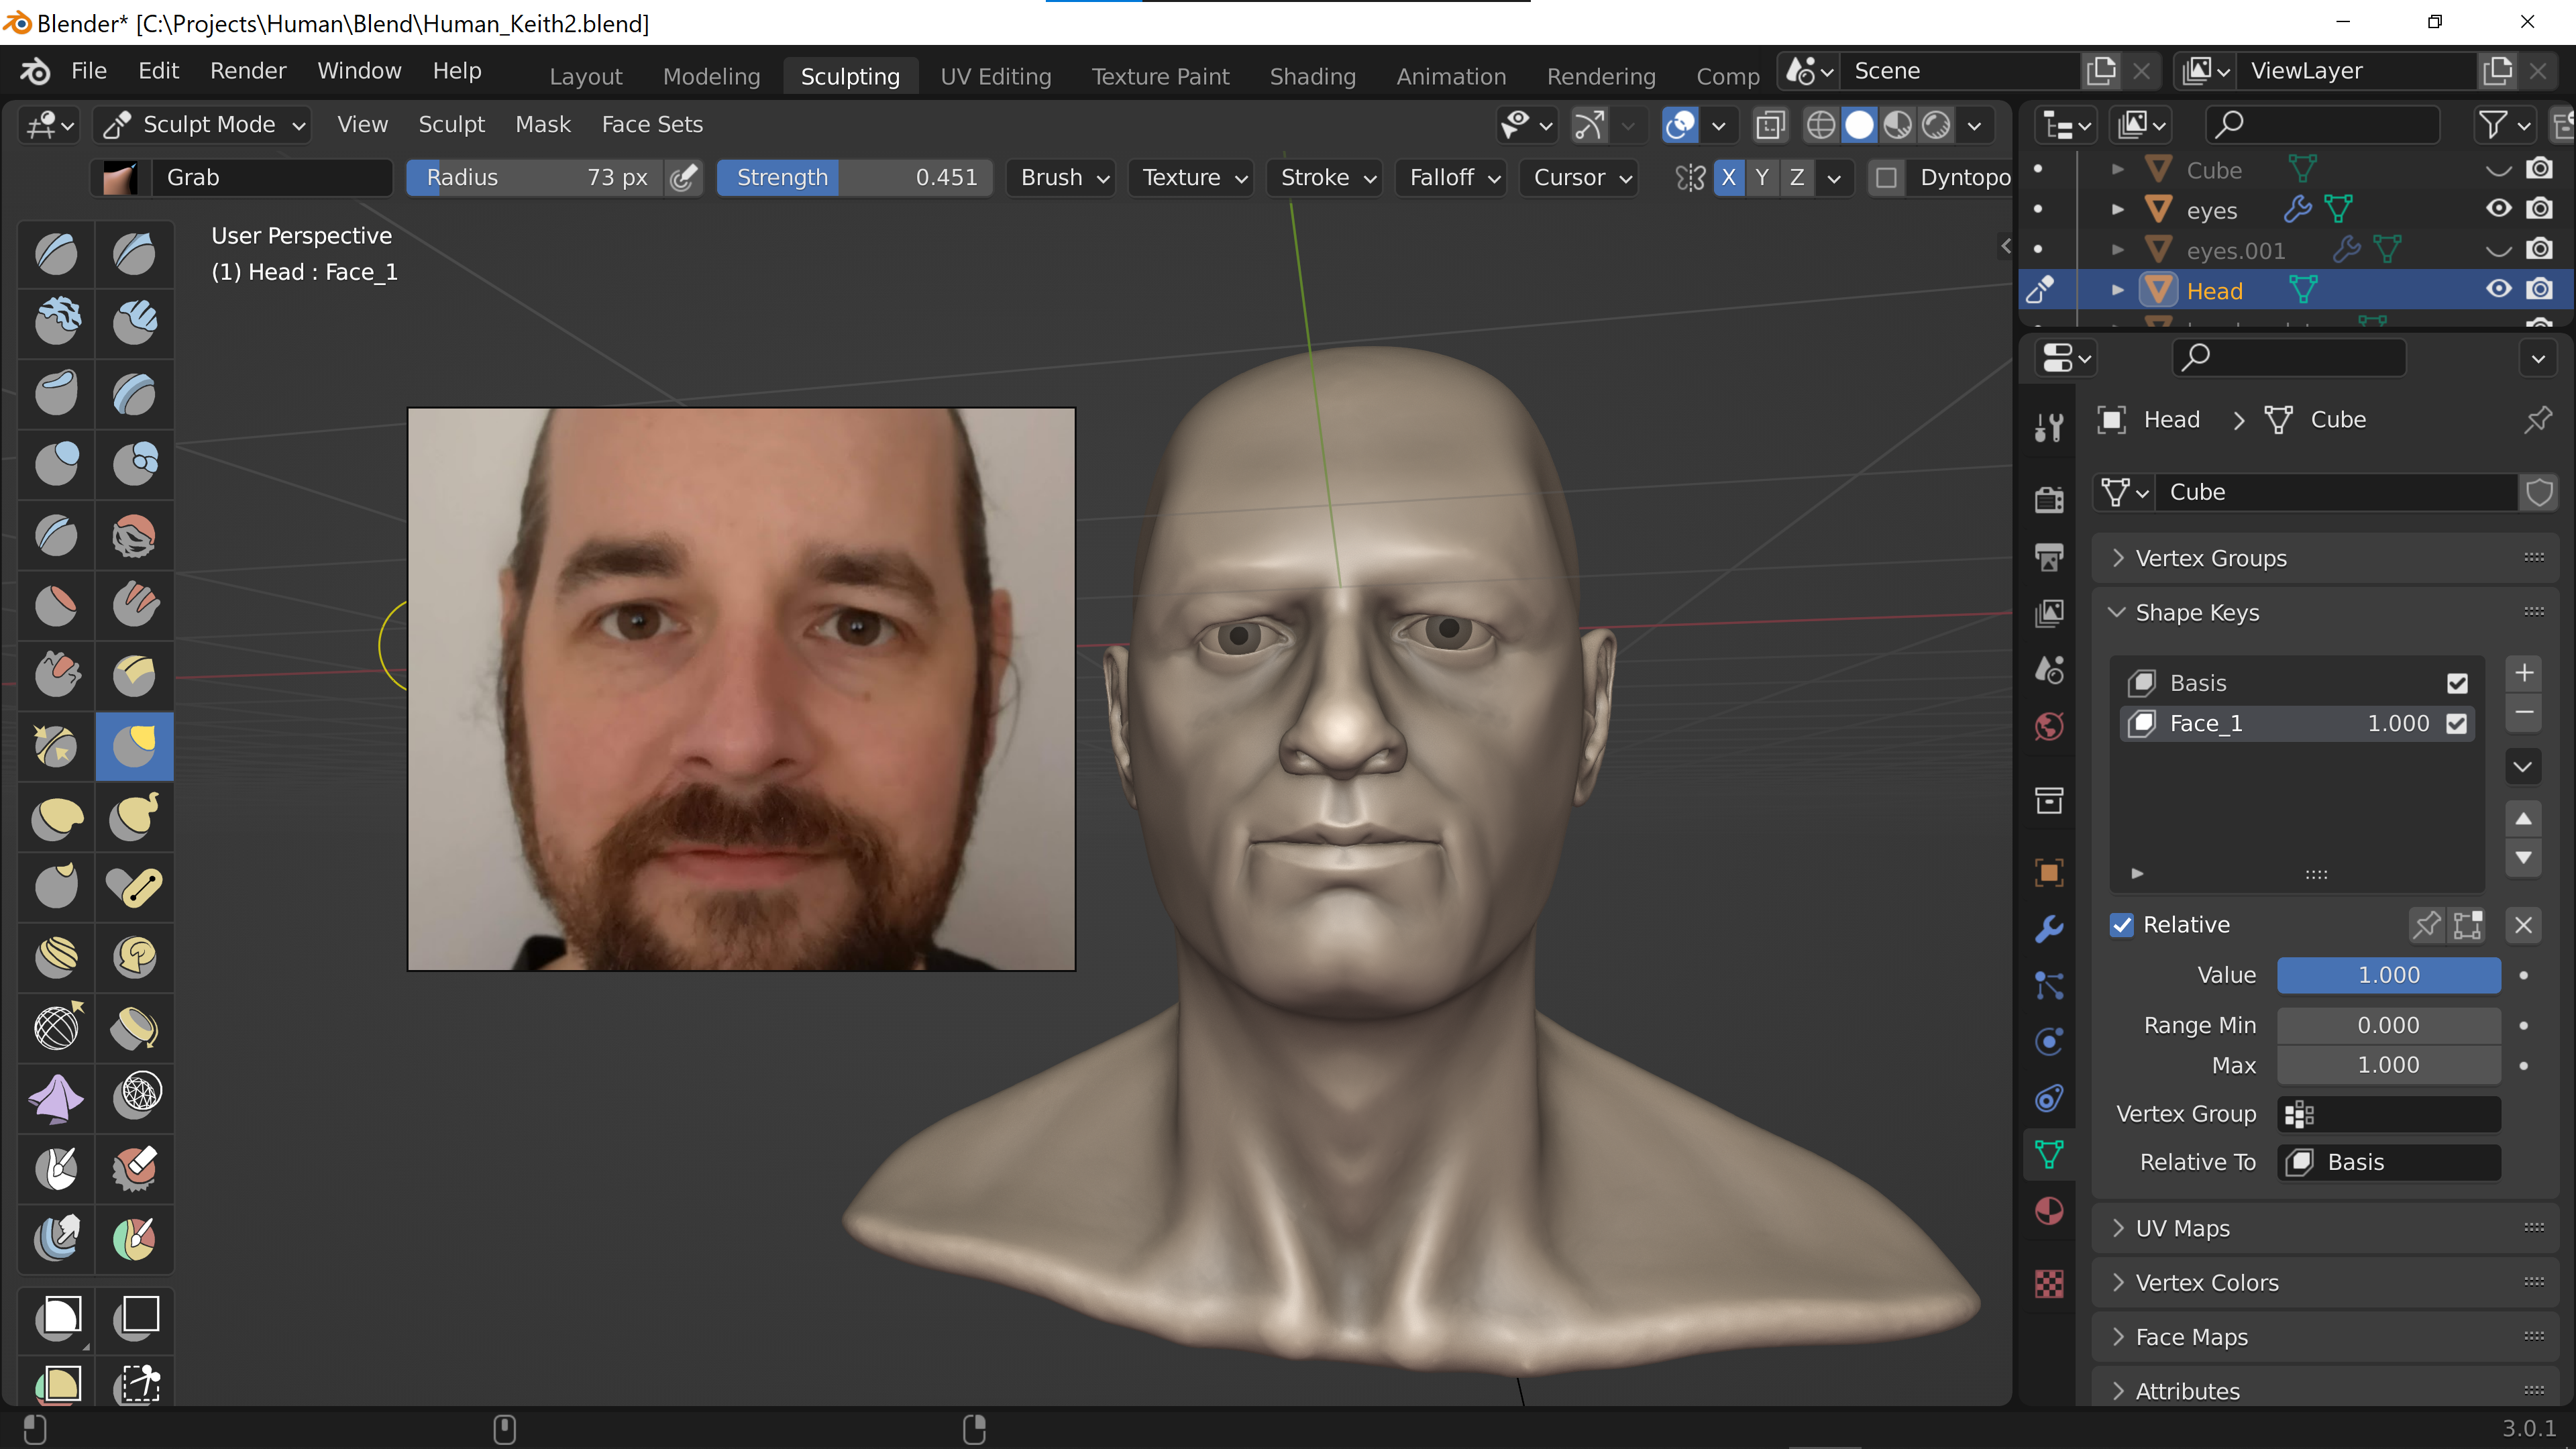The width and height of the screenshot is (2576, 1449).
Task: Expand the Vertex Groups panel
Action: pyautogui.click(x=2210, y=558)
